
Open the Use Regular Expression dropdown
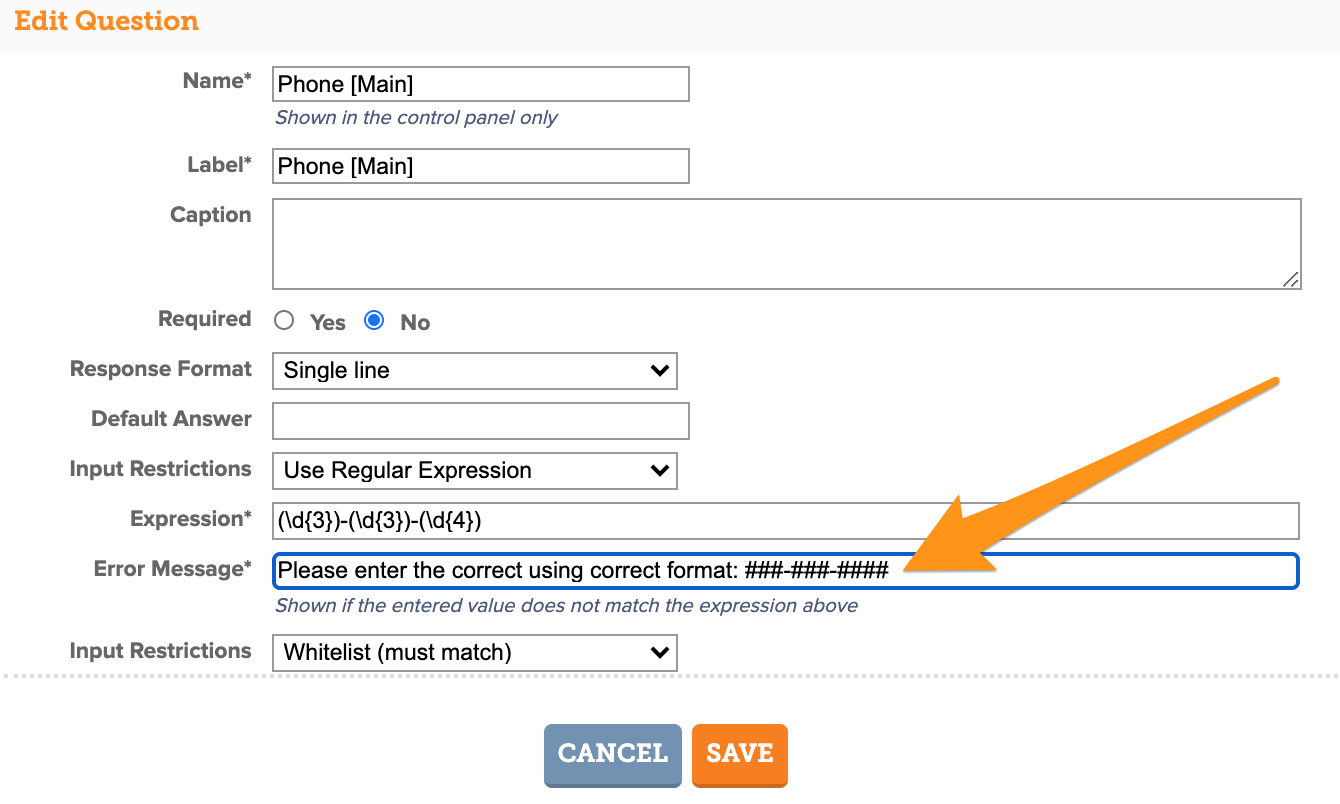click(x=475, y=470)
